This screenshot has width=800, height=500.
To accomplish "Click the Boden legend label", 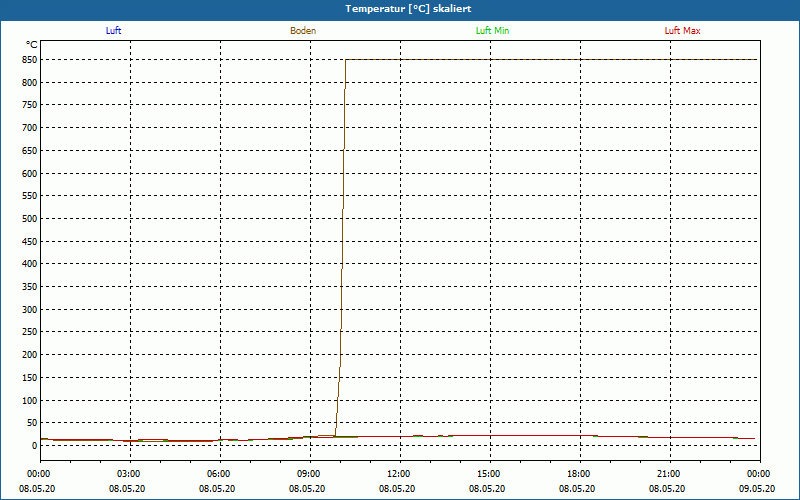I will 303,31.
